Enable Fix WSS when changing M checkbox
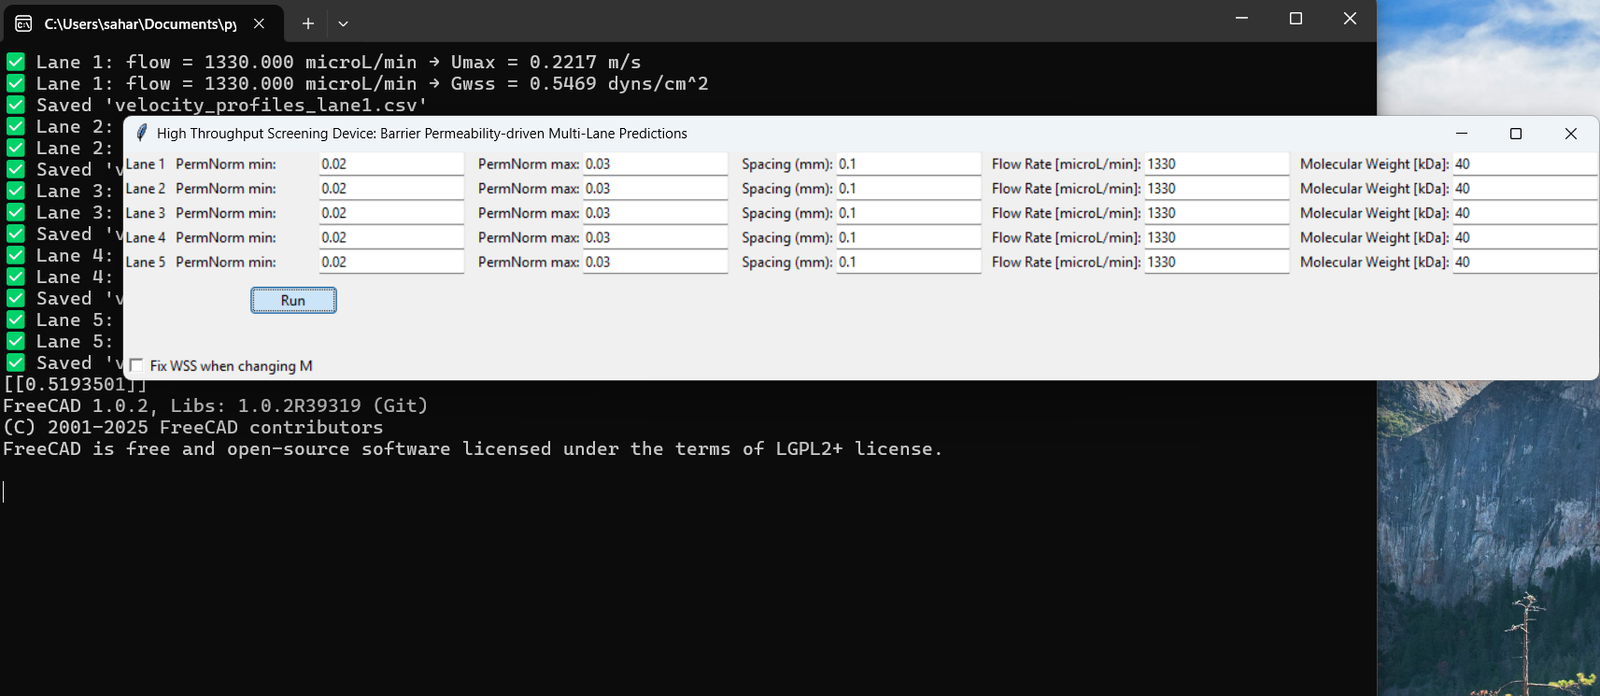This screenshot has width=1600, height=696. point(137,366)
